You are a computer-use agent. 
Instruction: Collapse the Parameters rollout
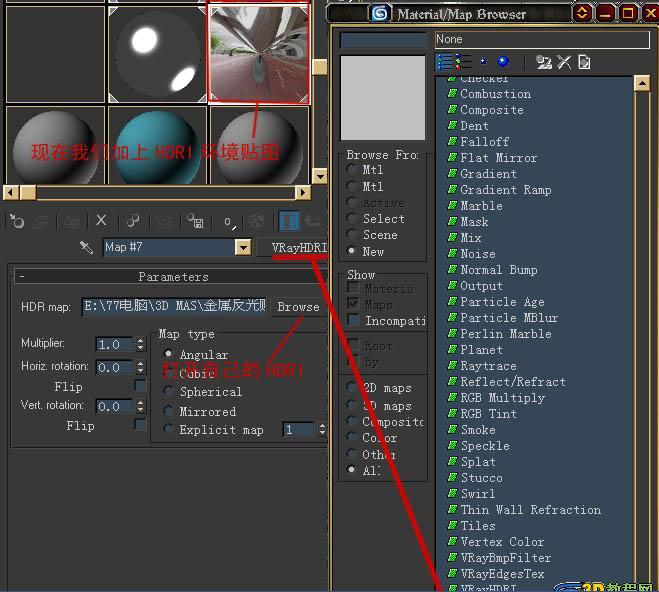pyautogui.click(x=22, y=276)
